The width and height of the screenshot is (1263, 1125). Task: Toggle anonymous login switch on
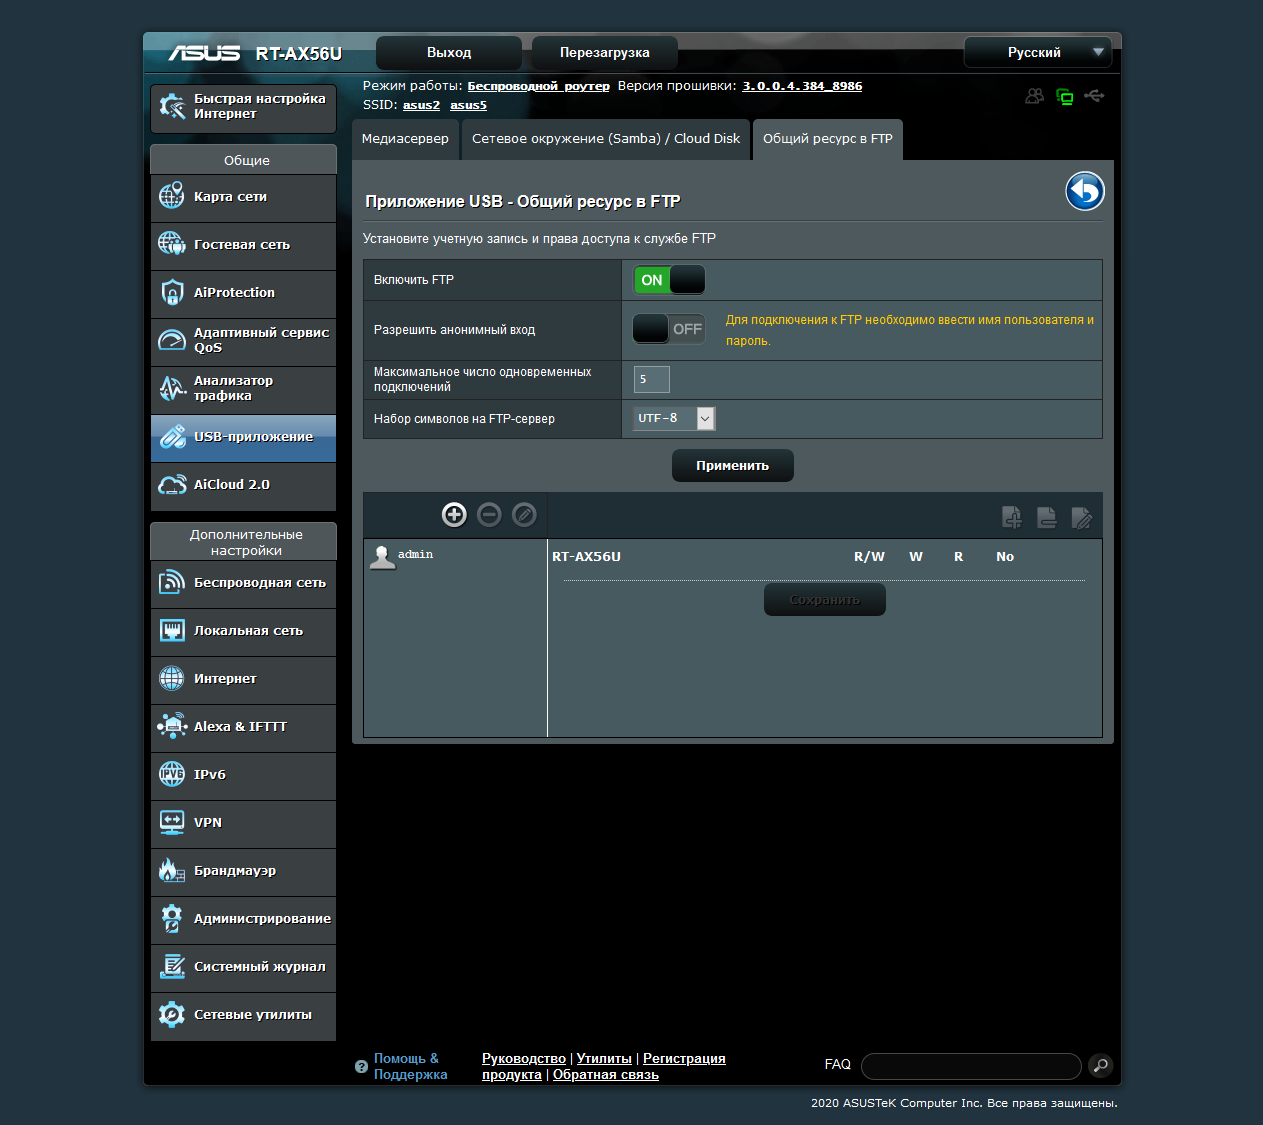669,329
